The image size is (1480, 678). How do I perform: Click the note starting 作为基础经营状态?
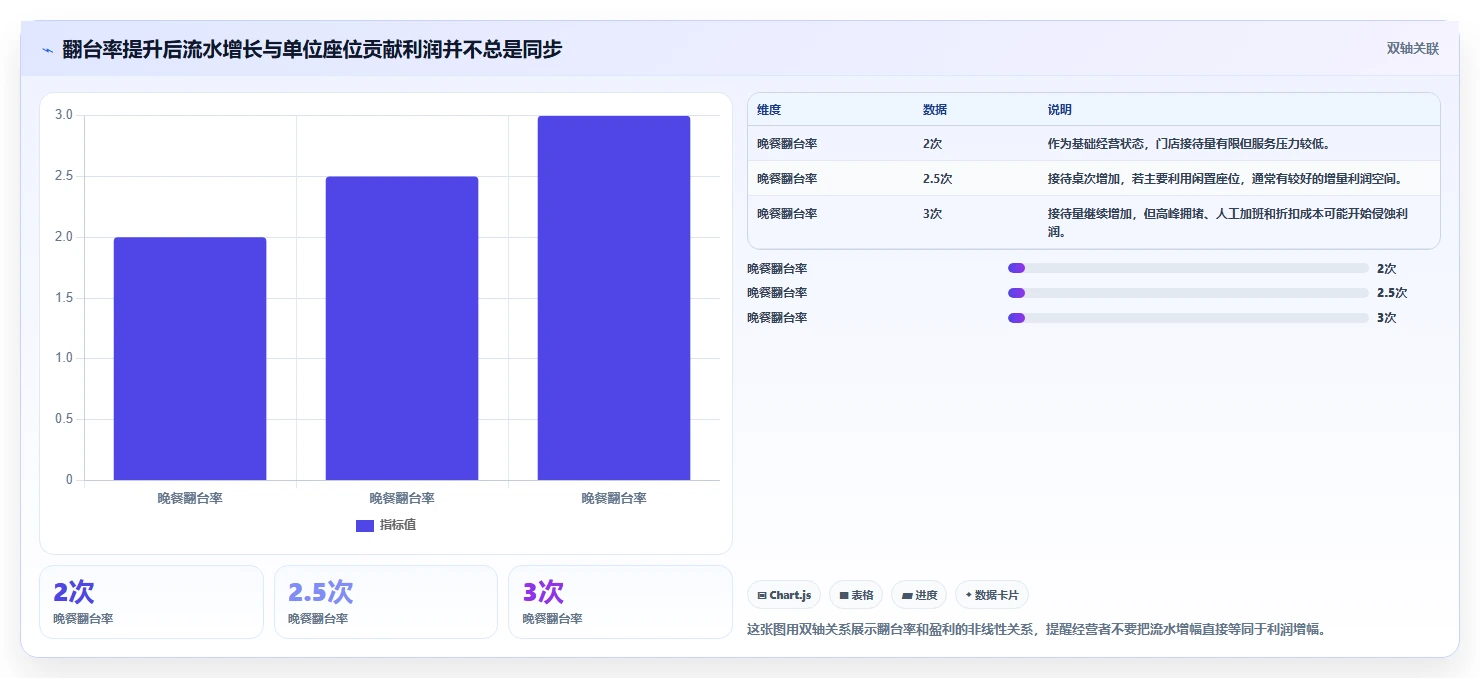[1188, 144]
